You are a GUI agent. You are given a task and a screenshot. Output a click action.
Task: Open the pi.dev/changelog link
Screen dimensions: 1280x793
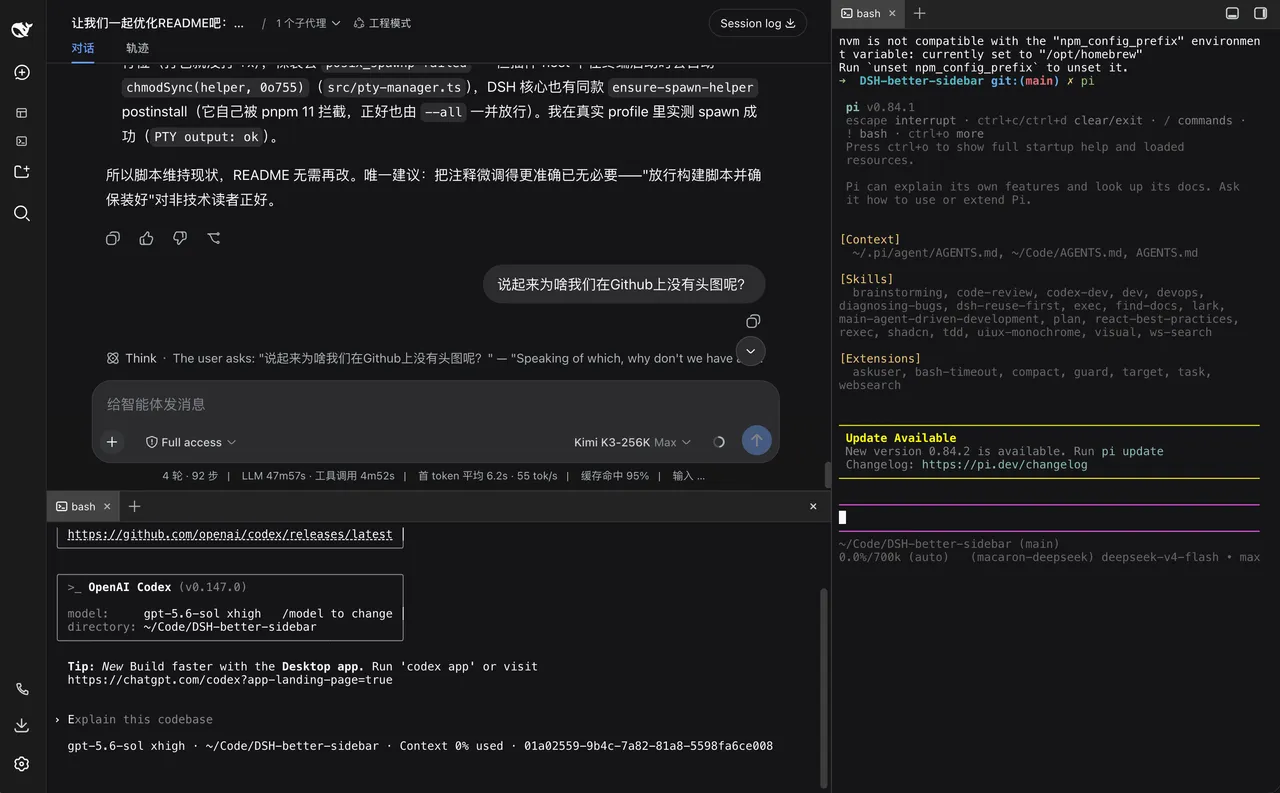1004,464
